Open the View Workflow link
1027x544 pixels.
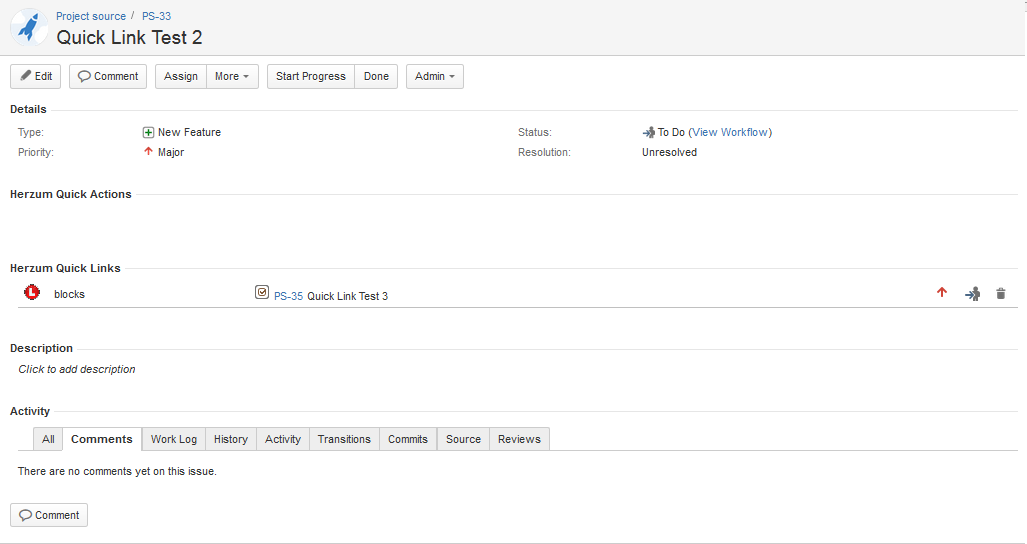pos(730,133)
